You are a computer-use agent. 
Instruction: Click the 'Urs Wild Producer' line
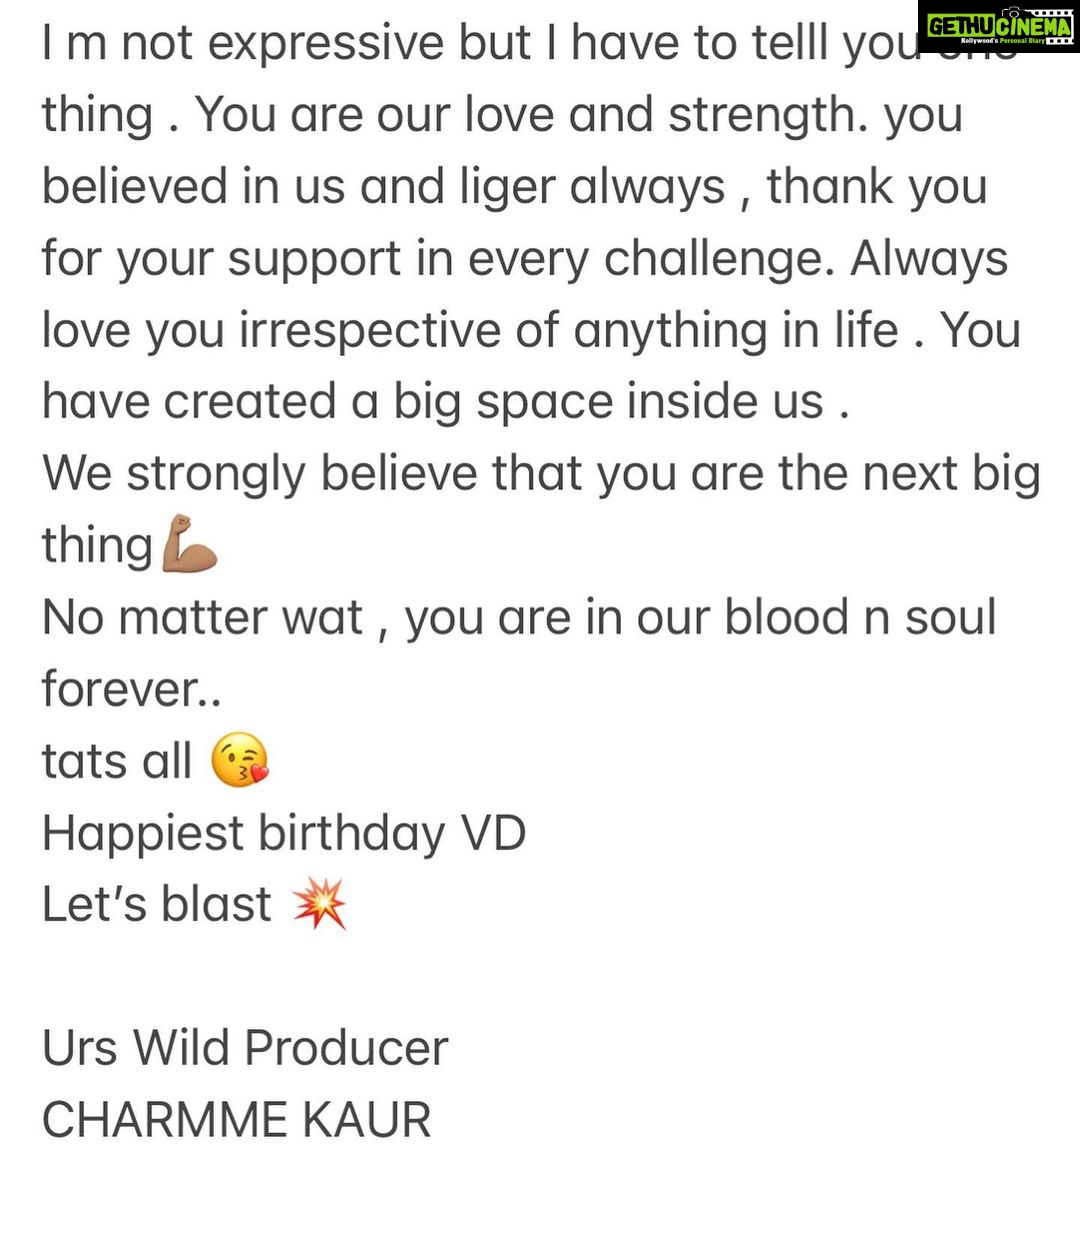tap(245, 1047)
